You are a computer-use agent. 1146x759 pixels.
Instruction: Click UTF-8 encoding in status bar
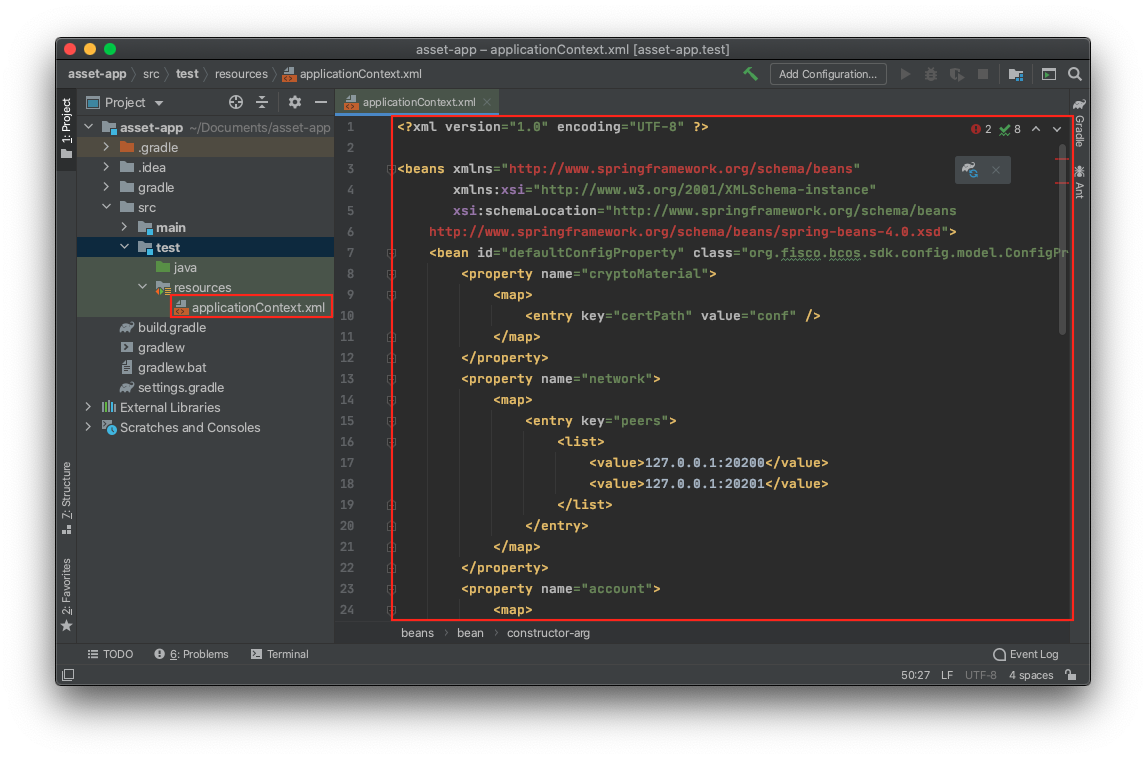981,675
